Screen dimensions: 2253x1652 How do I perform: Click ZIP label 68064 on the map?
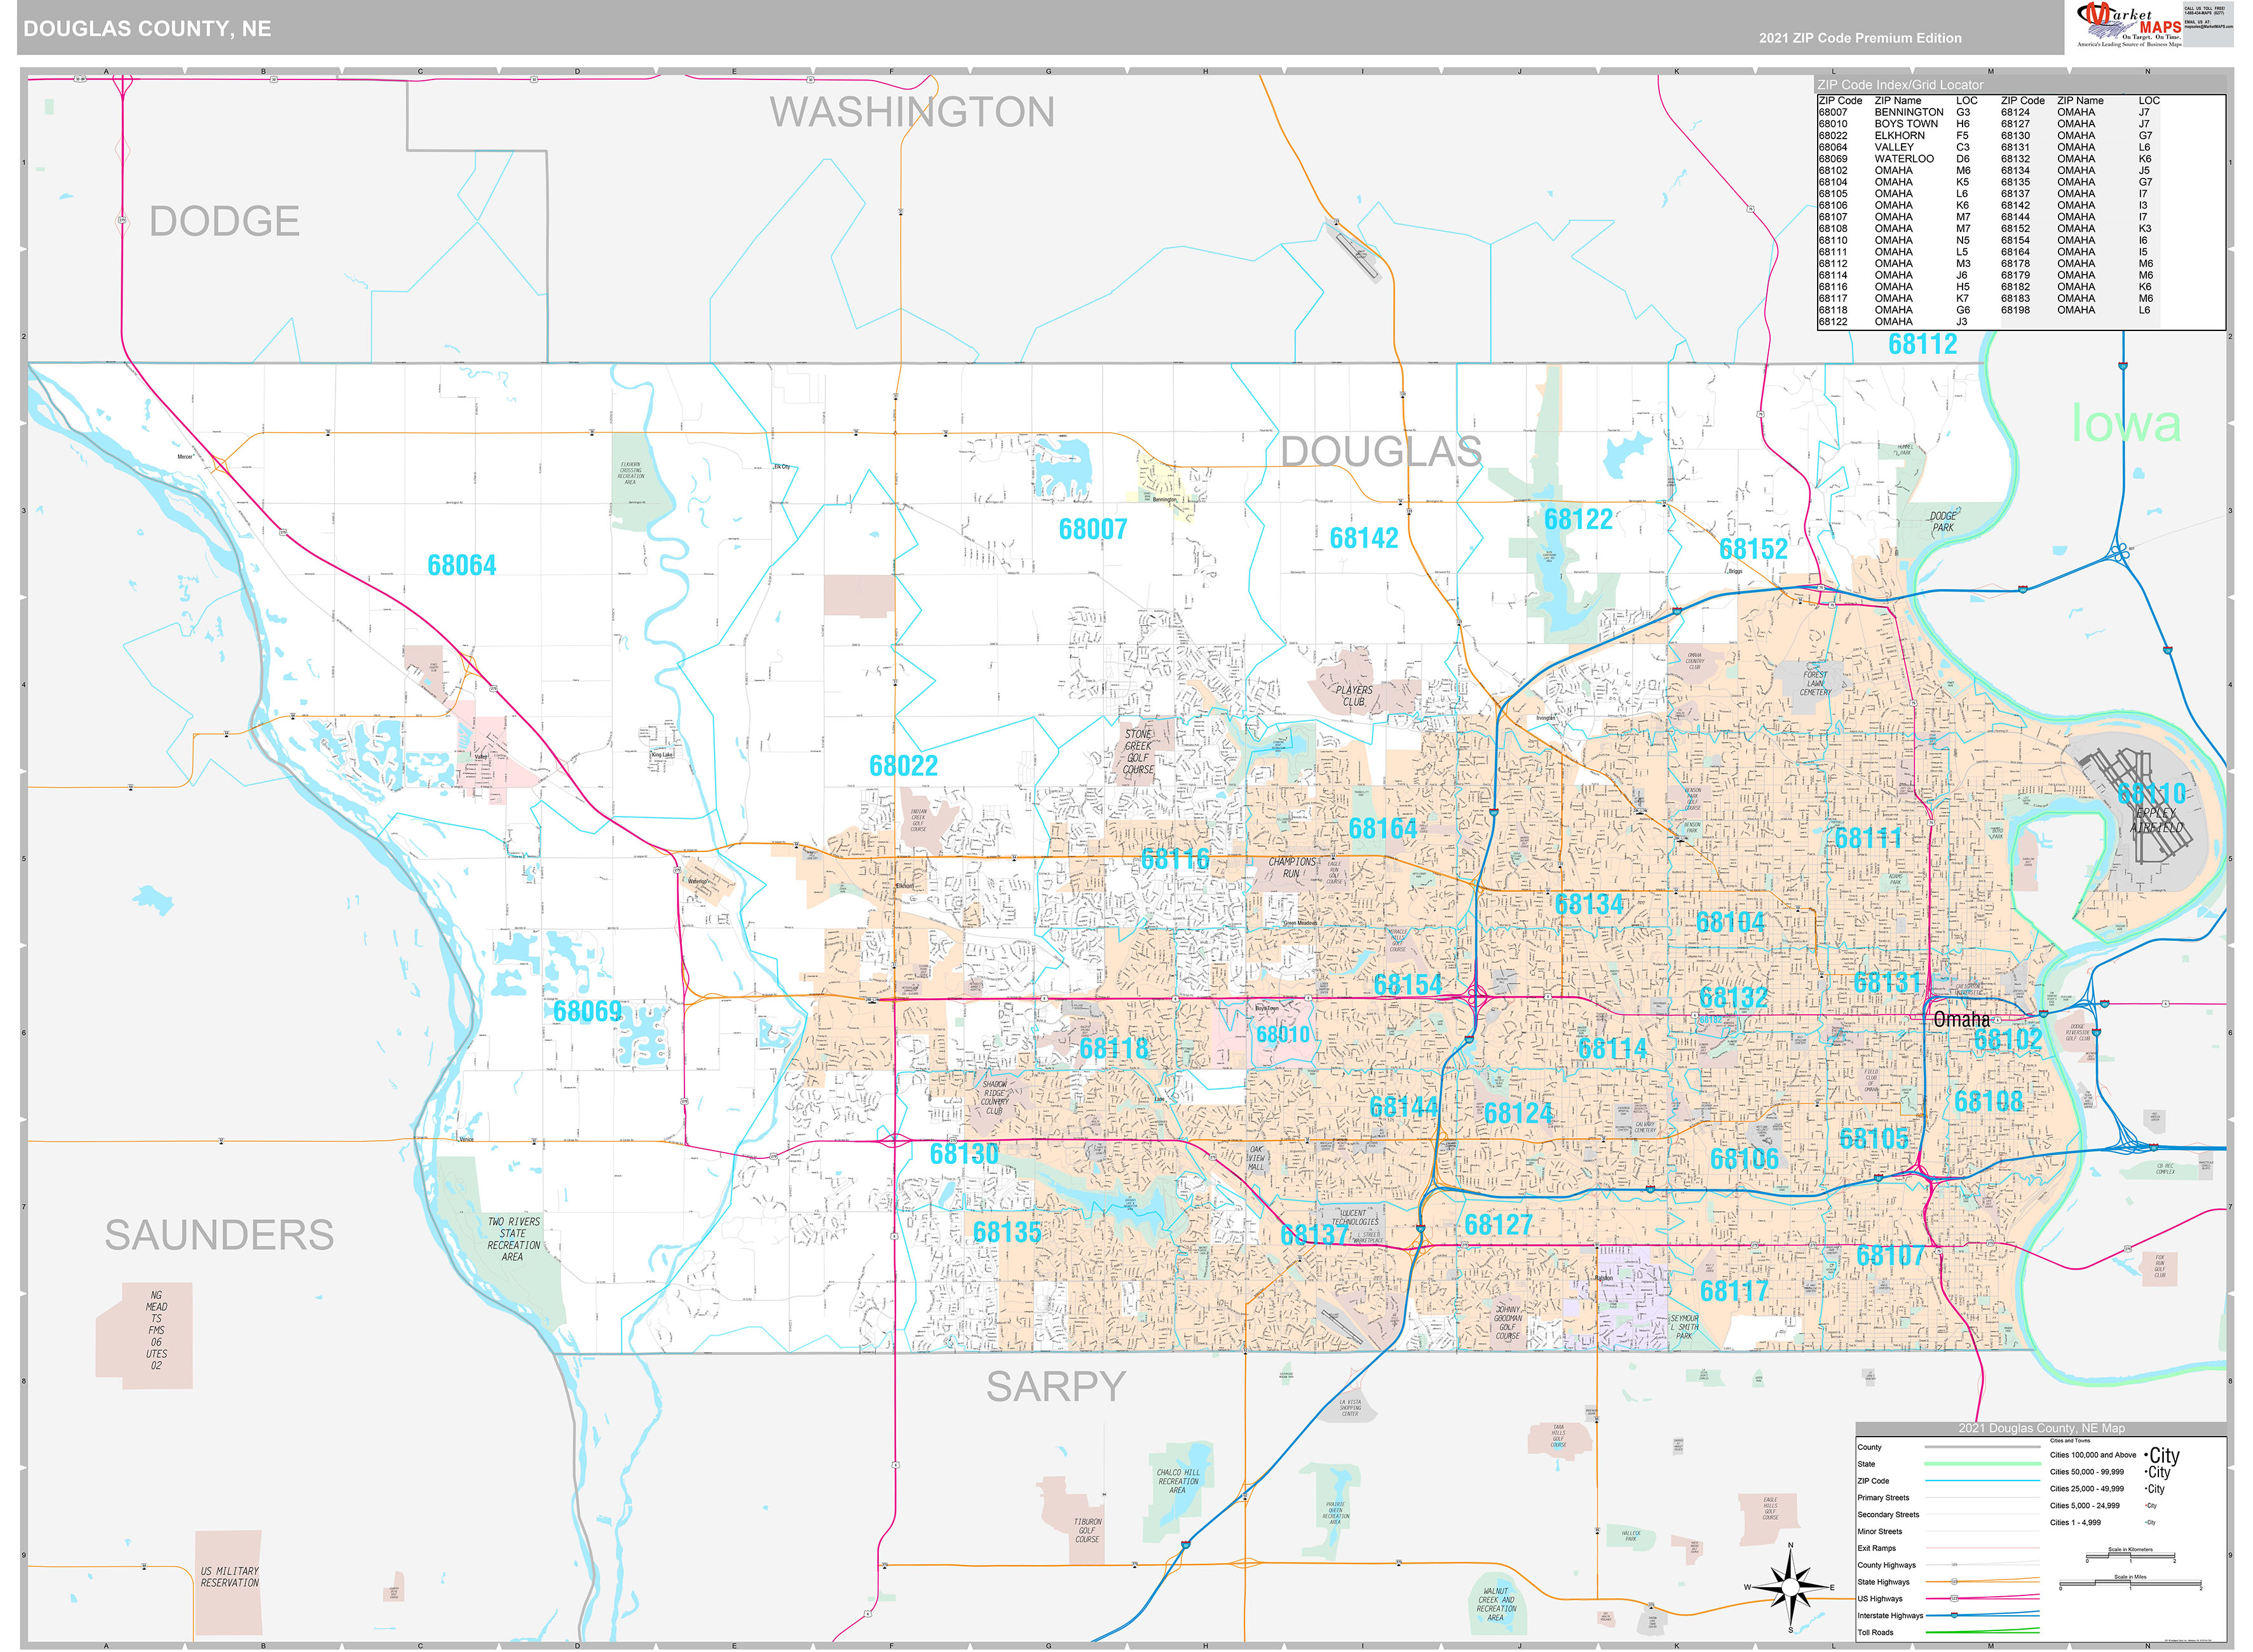(462, 566)
